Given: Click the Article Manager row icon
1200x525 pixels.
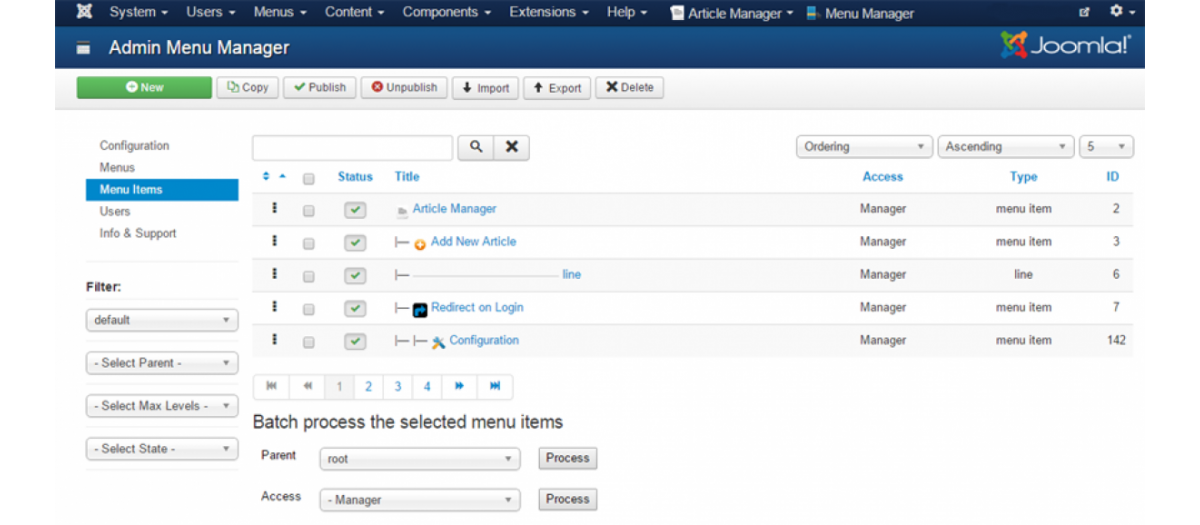Looking at the screenshot, I should [x=402, y=211].
